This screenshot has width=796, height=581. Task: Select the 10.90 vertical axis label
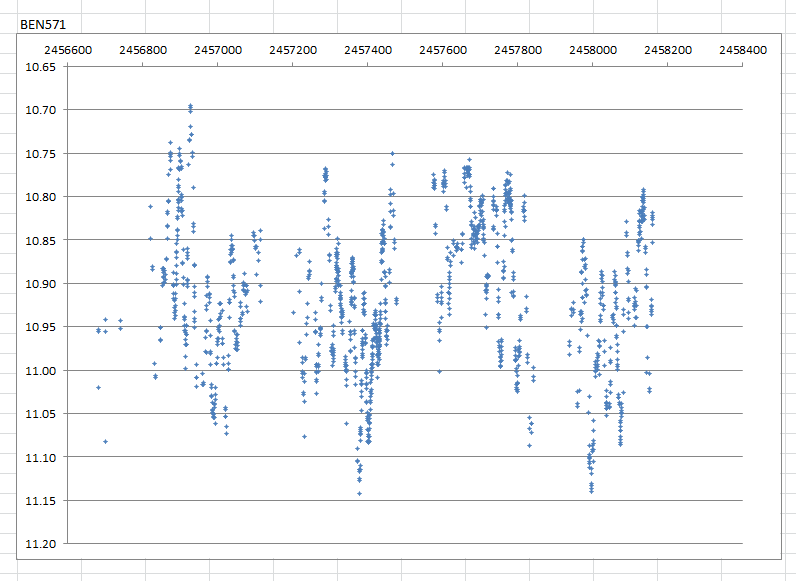point(41,284)
